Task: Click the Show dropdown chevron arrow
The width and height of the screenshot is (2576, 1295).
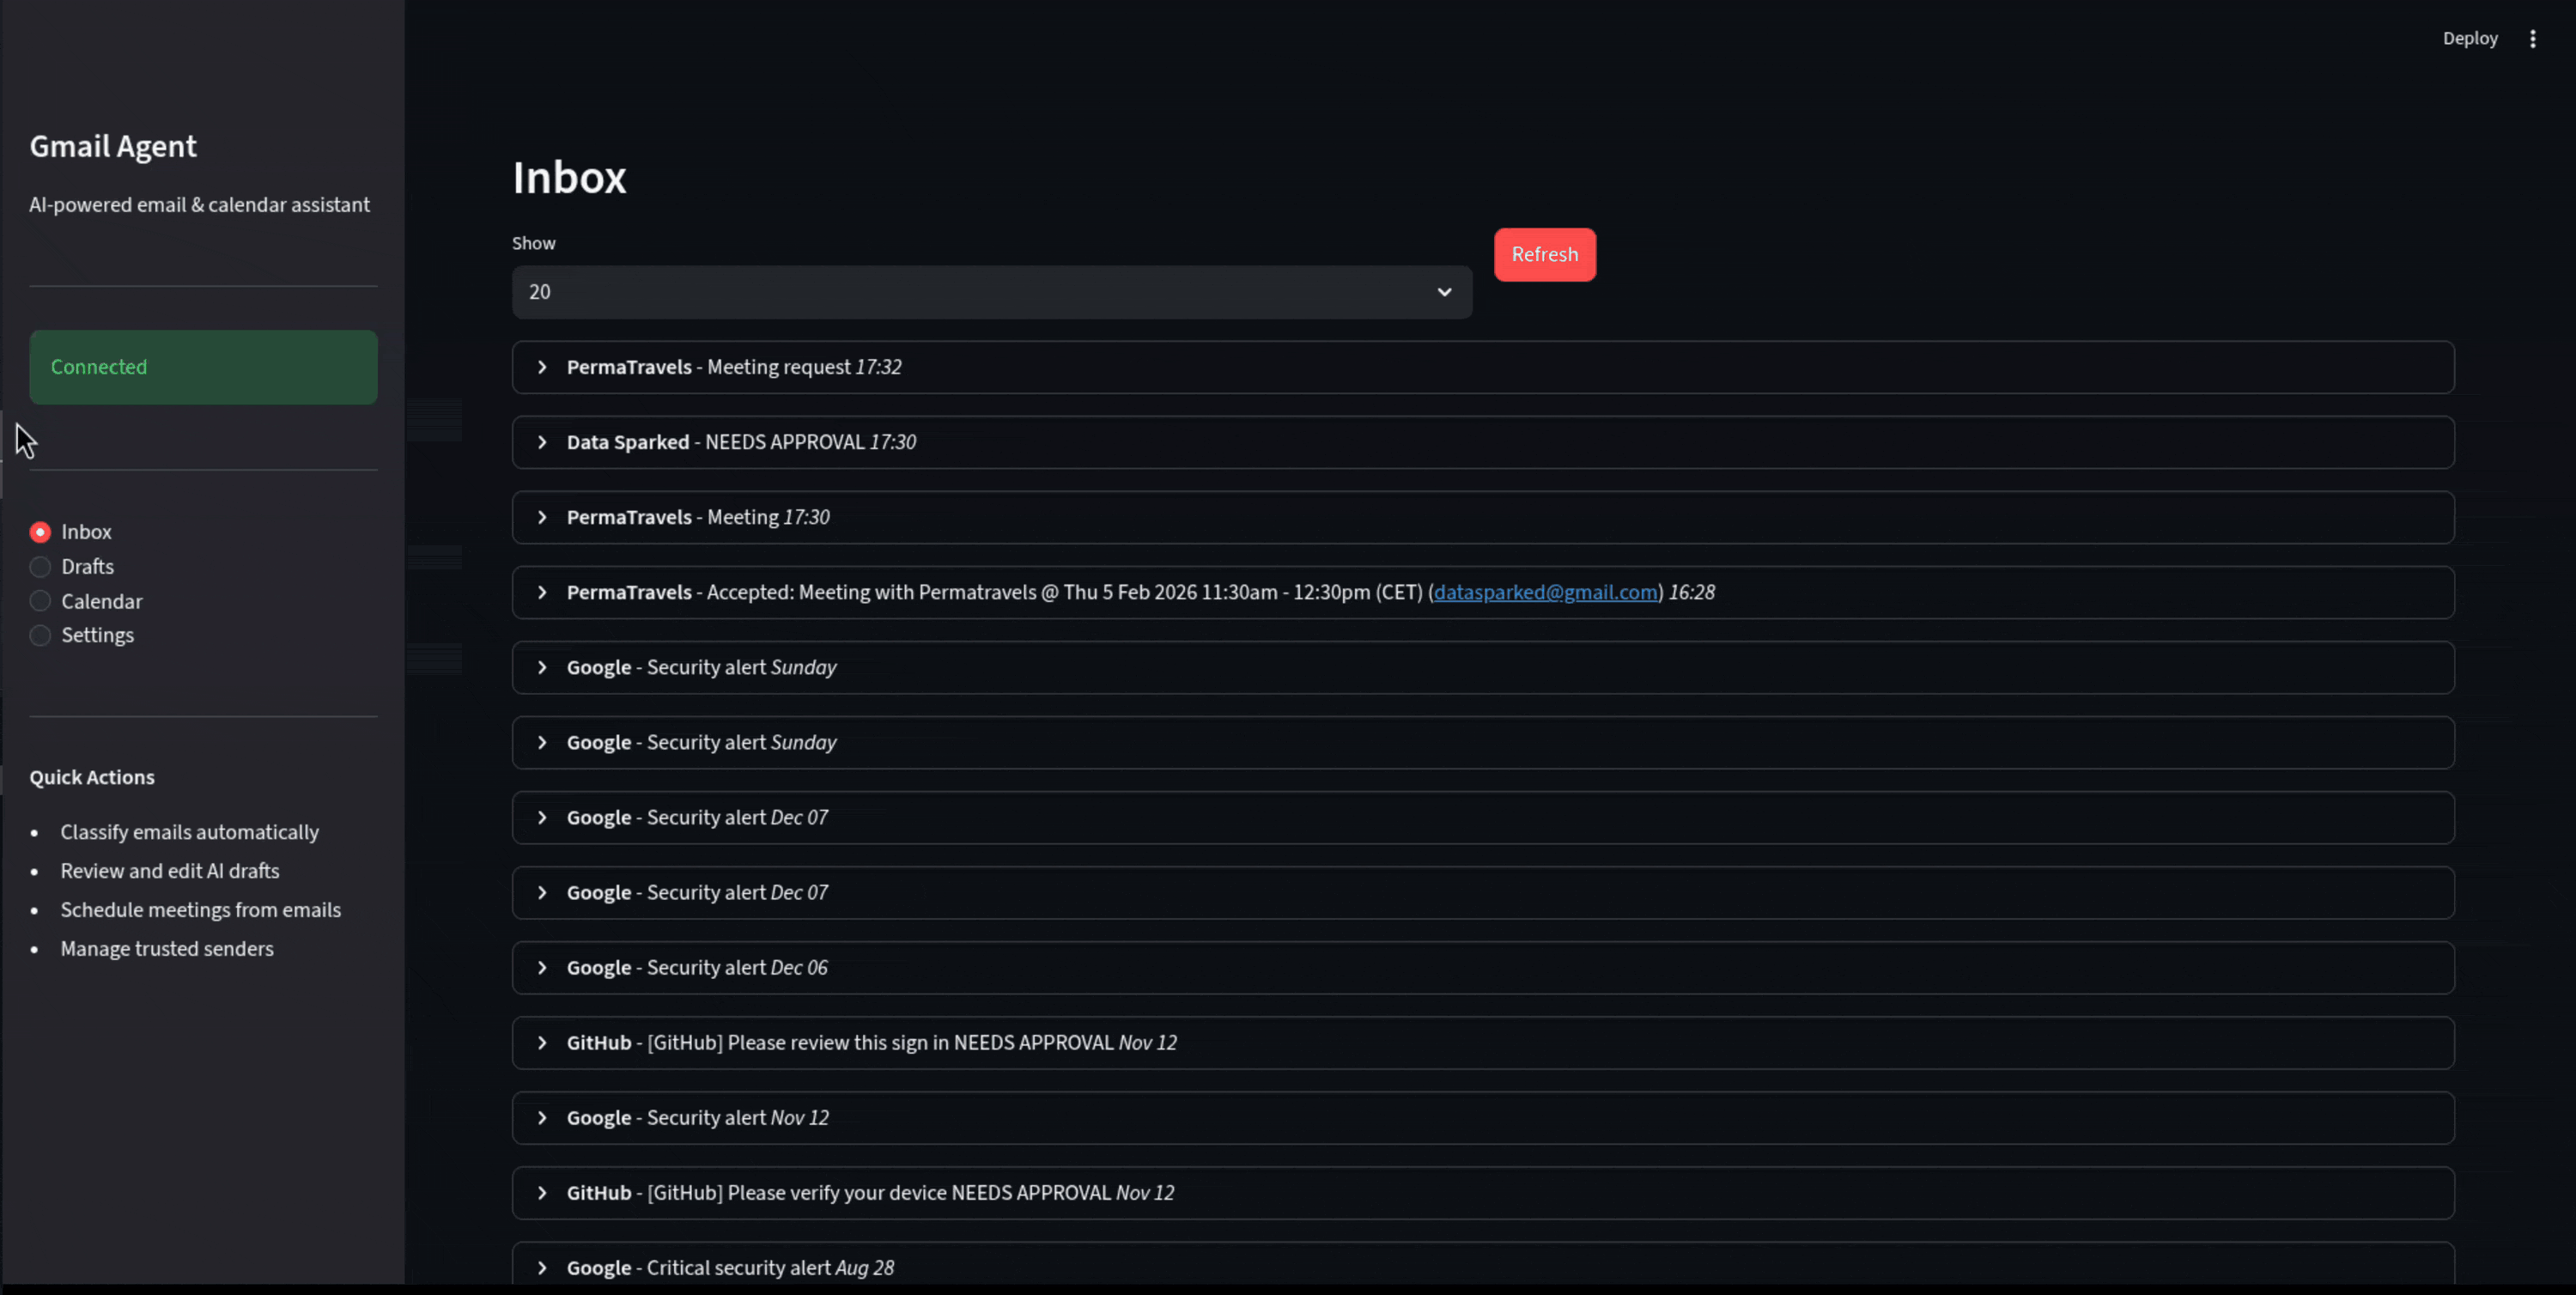Action: 1443,292
